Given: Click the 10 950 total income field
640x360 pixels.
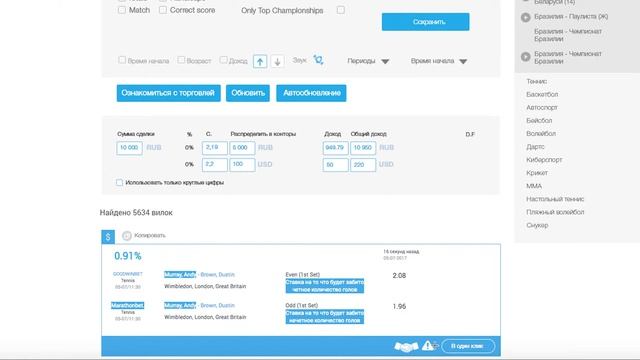Looking at the screenshot, I should click(363, 148).
